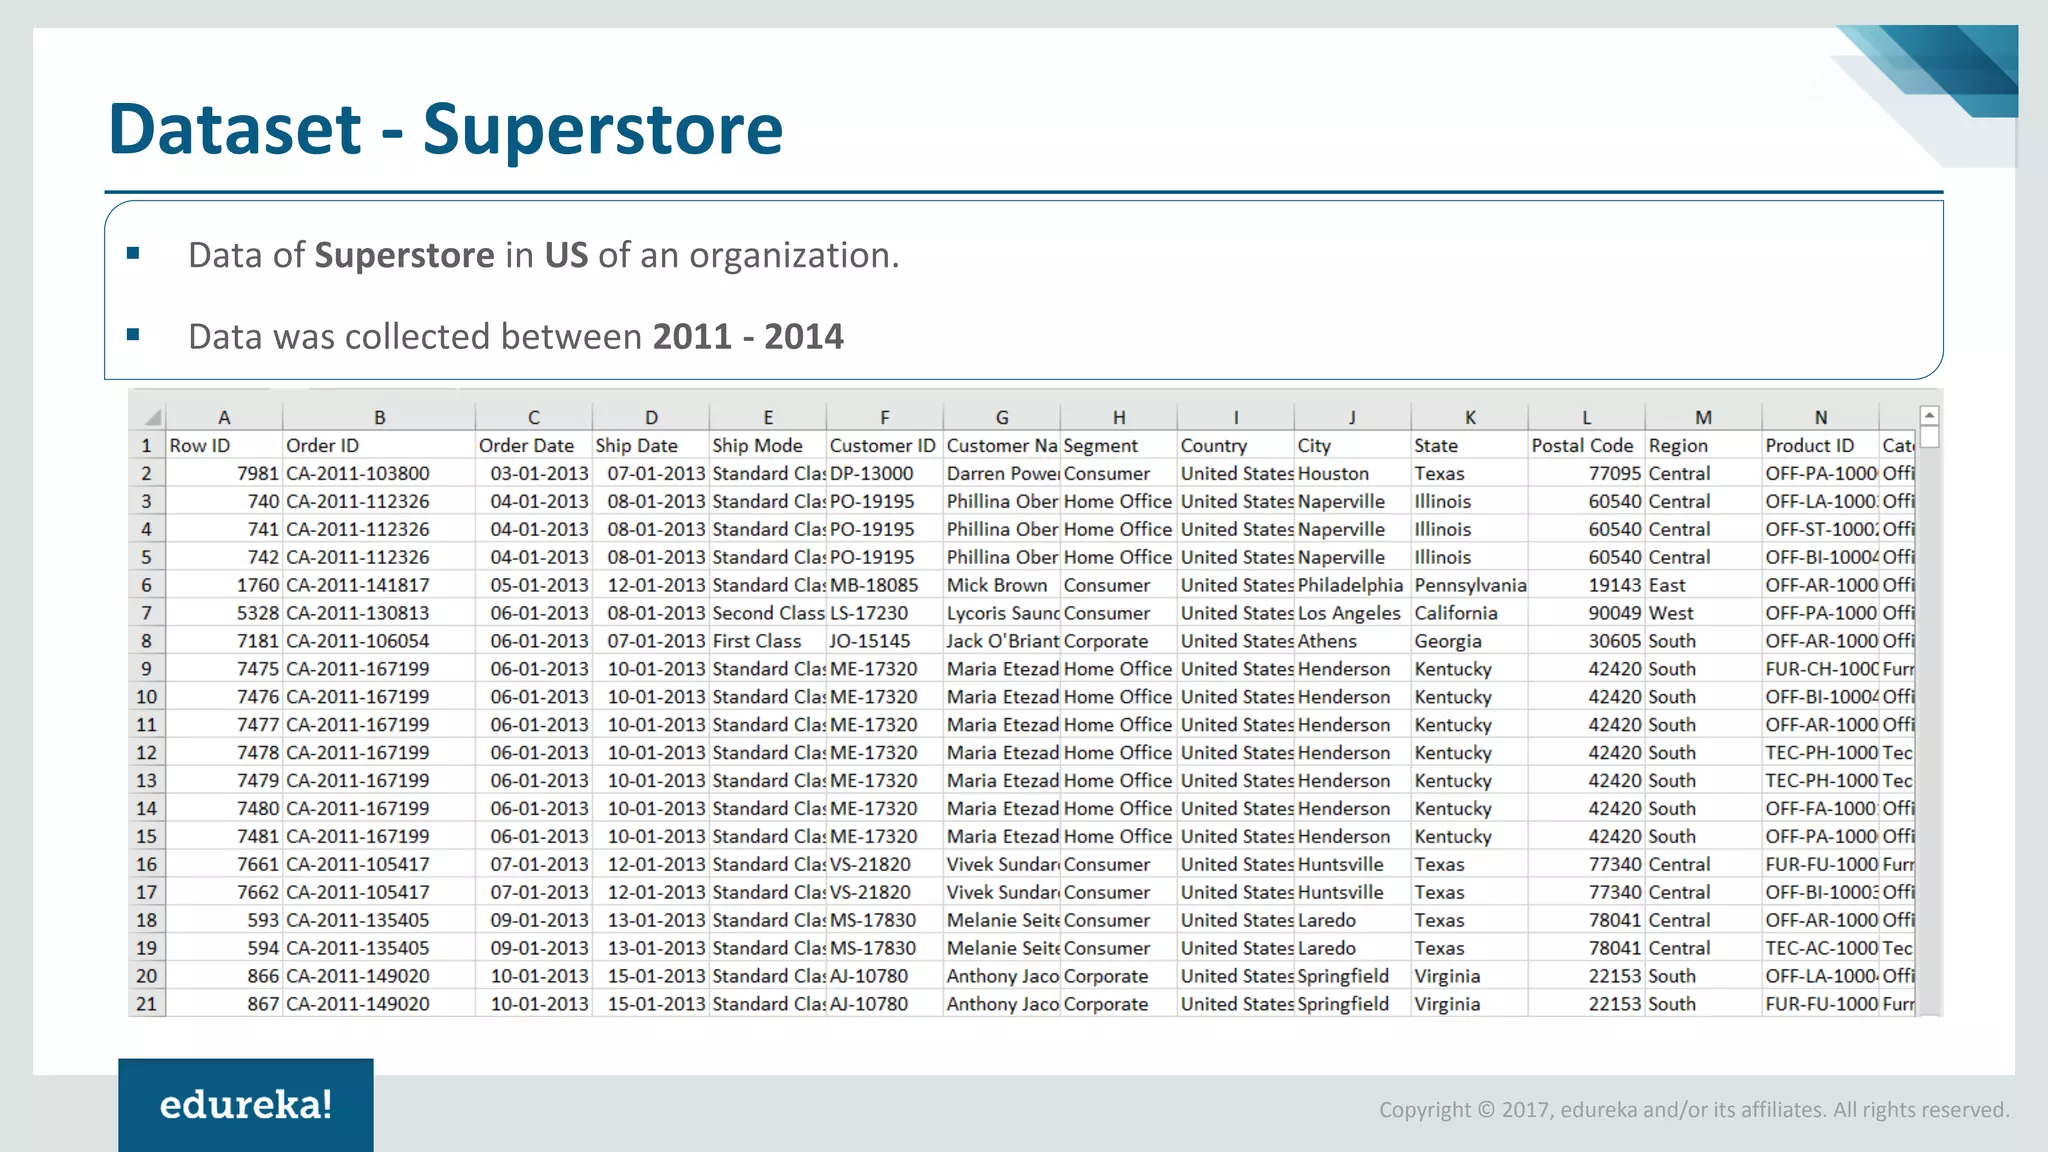Click cell 'CA-2011-130813'

pos(379,613)
